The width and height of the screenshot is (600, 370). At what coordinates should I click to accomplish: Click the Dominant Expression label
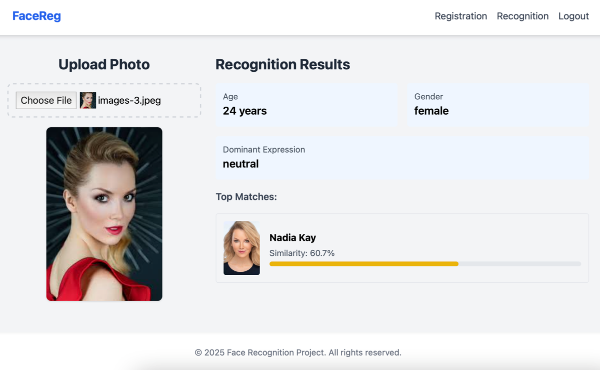pyautogui.click(x=264, y=150)
